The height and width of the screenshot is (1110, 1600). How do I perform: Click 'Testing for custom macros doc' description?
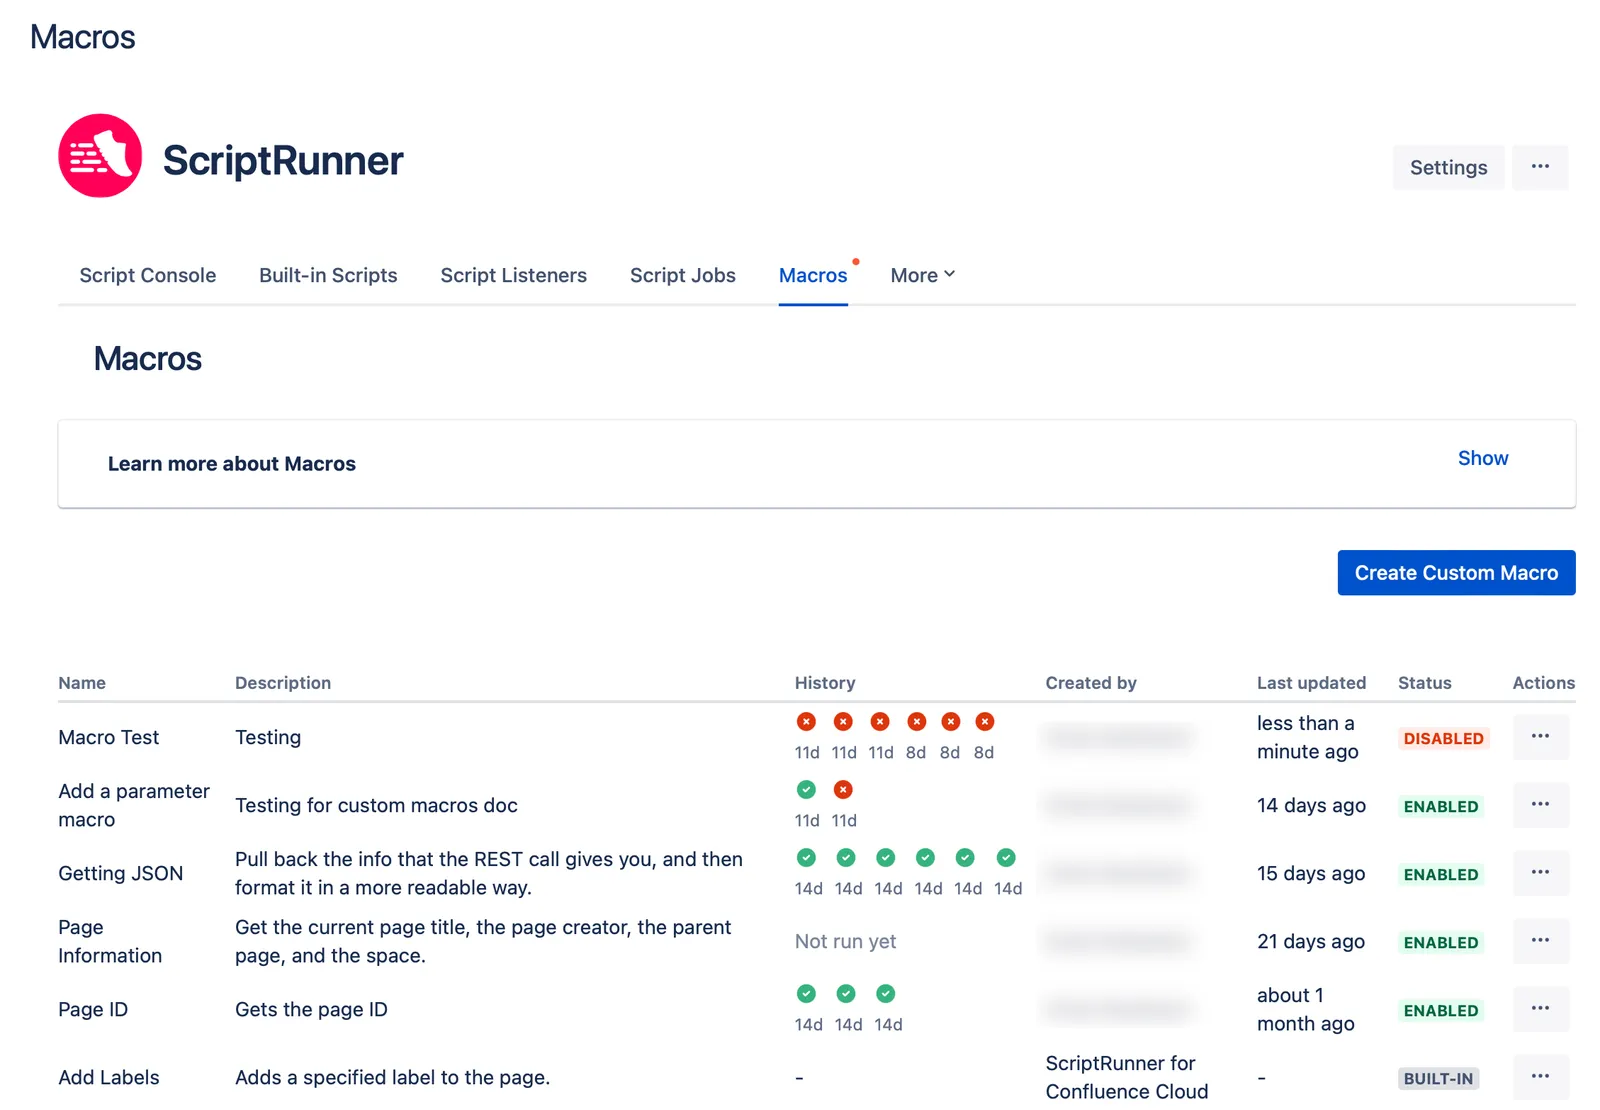pos(376,805)
